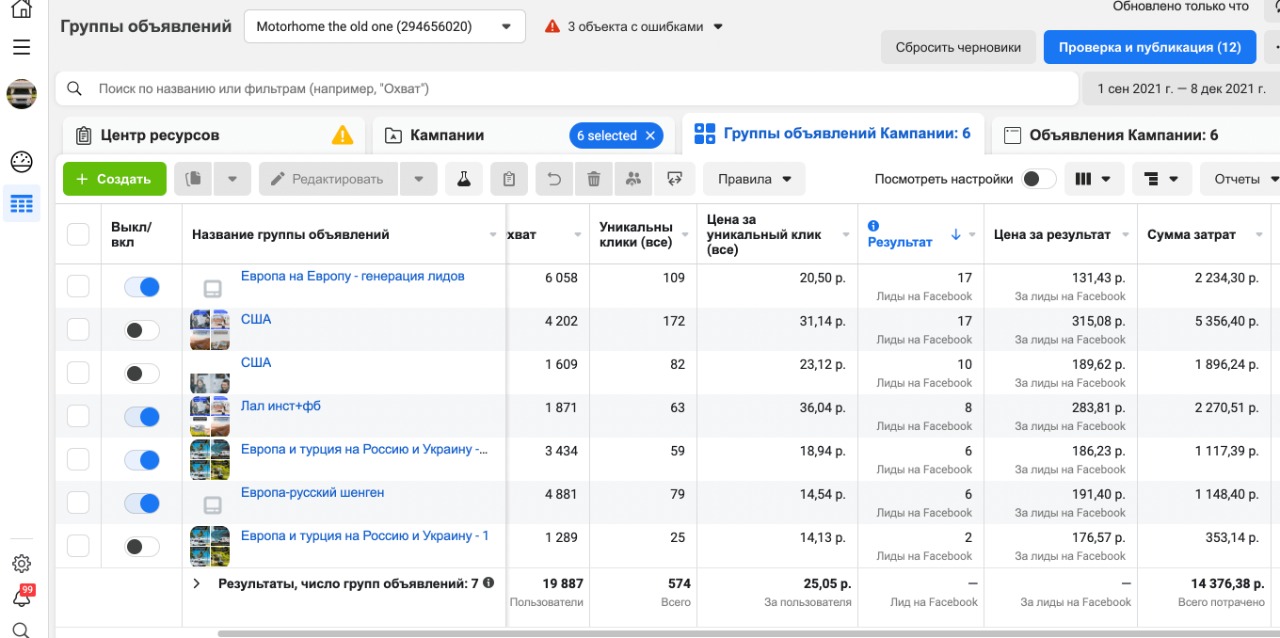Viewport: 1280px width, 638px height.
Task: Click the clipboard icon in toolbar
Action: (x=509, y=179)
